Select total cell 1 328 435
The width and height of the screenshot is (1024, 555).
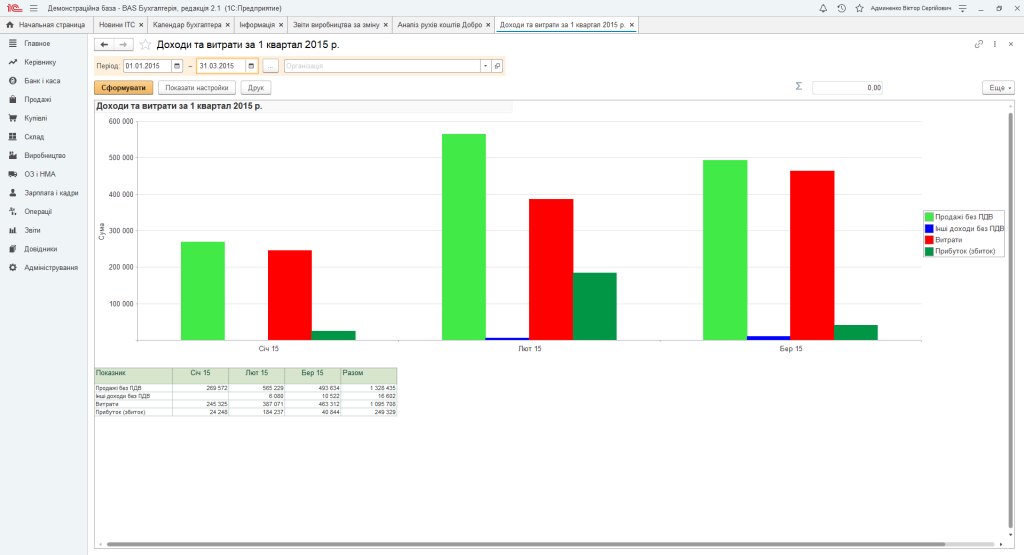[369, 388]
